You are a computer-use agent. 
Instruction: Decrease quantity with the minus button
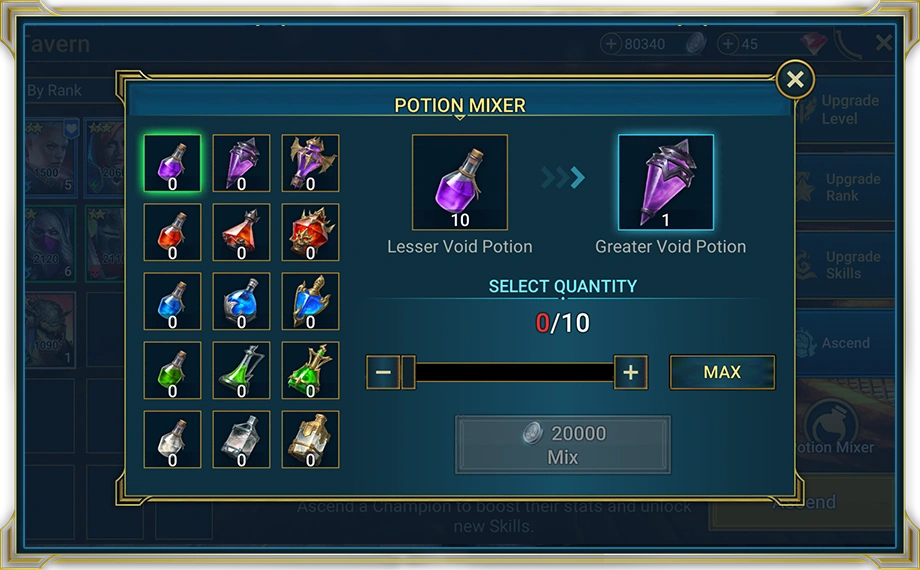point(383,372)
